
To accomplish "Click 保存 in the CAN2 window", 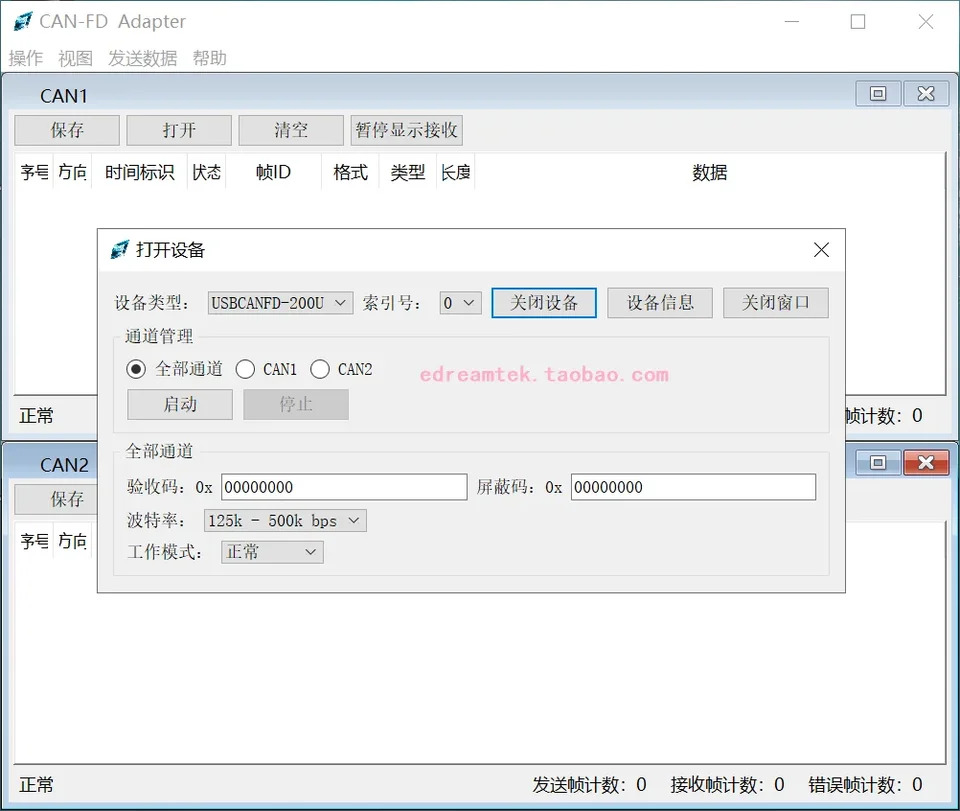I will [x=56, y=499].
